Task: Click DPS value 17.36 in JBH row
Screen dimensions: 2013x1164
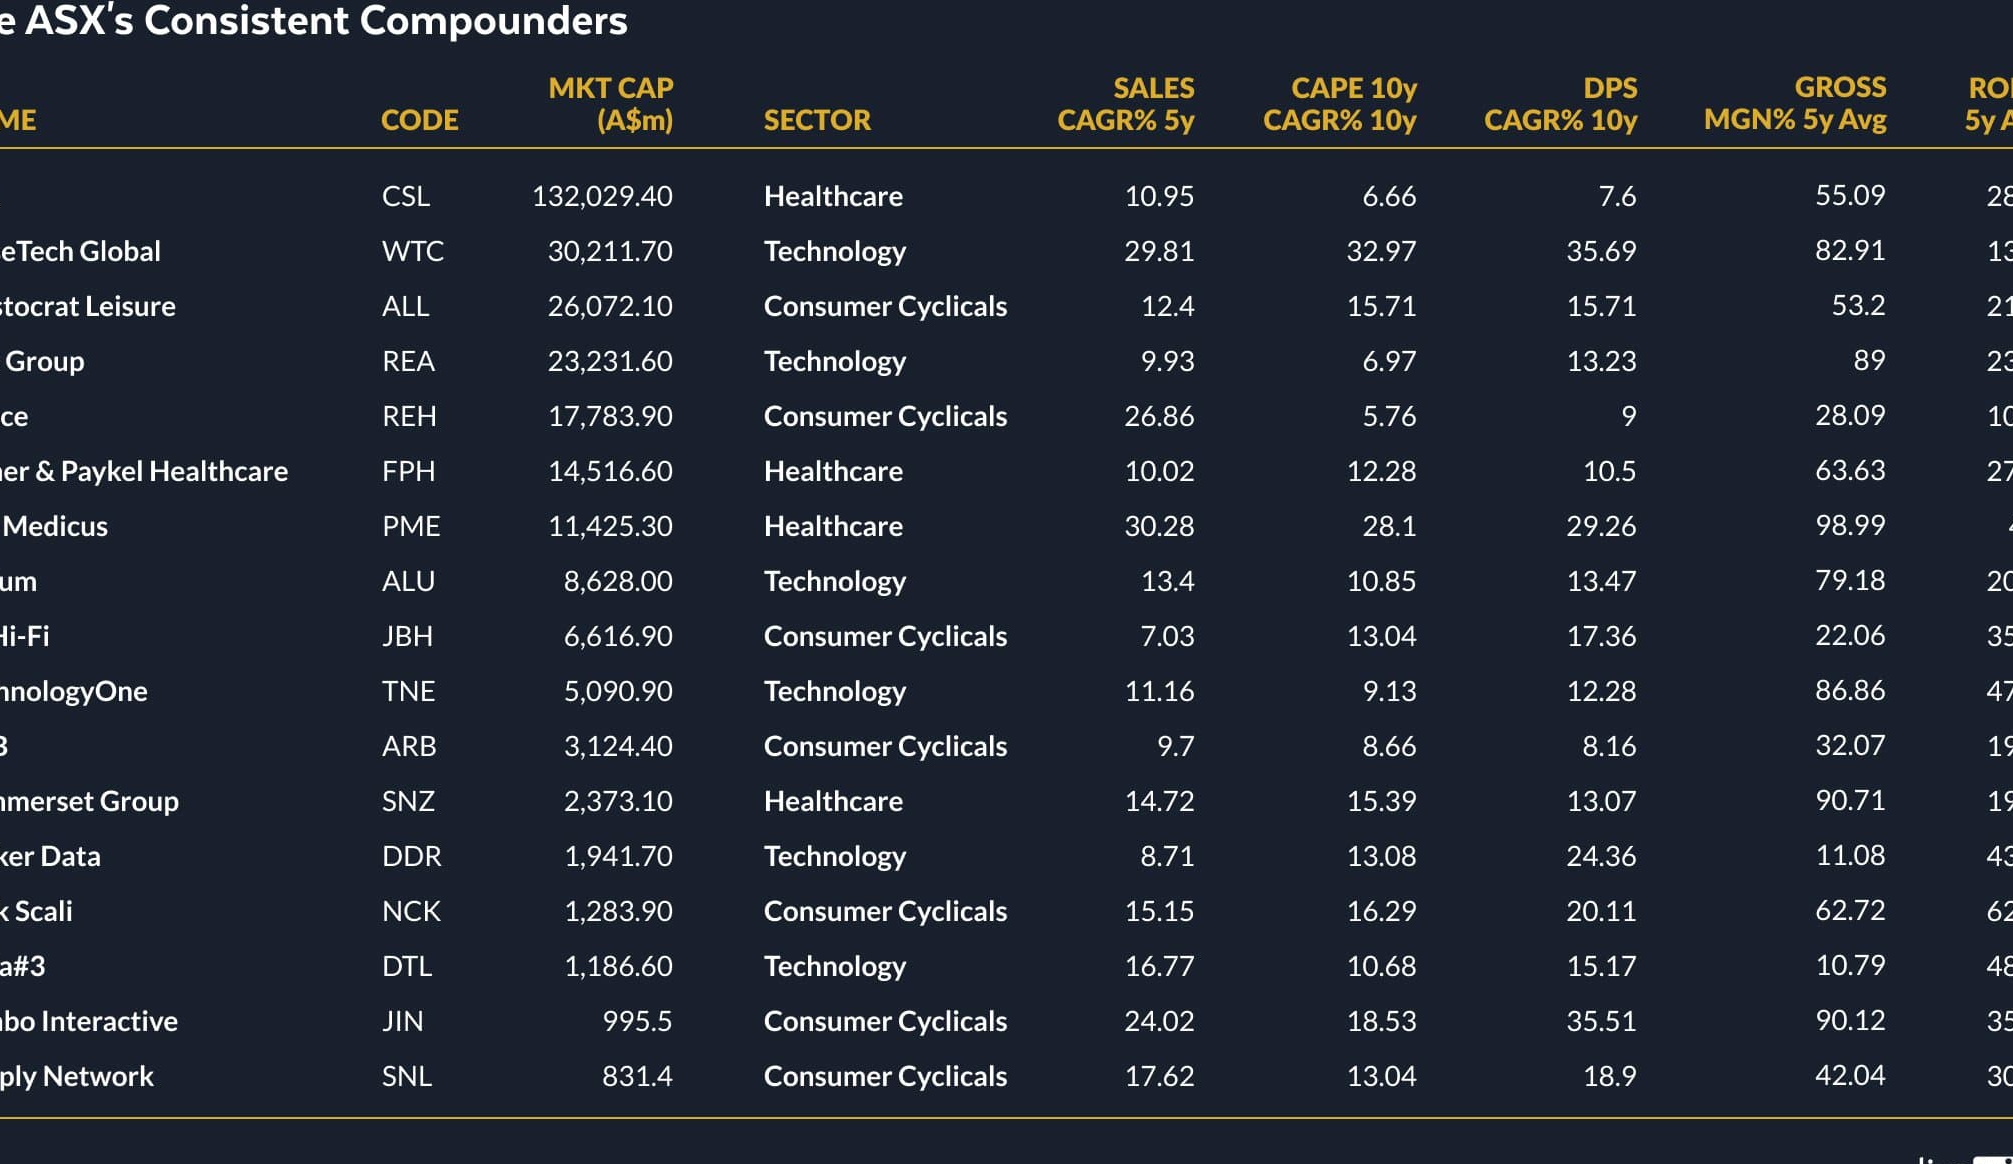Action: pyautogui.click(x=1601, y=636)
